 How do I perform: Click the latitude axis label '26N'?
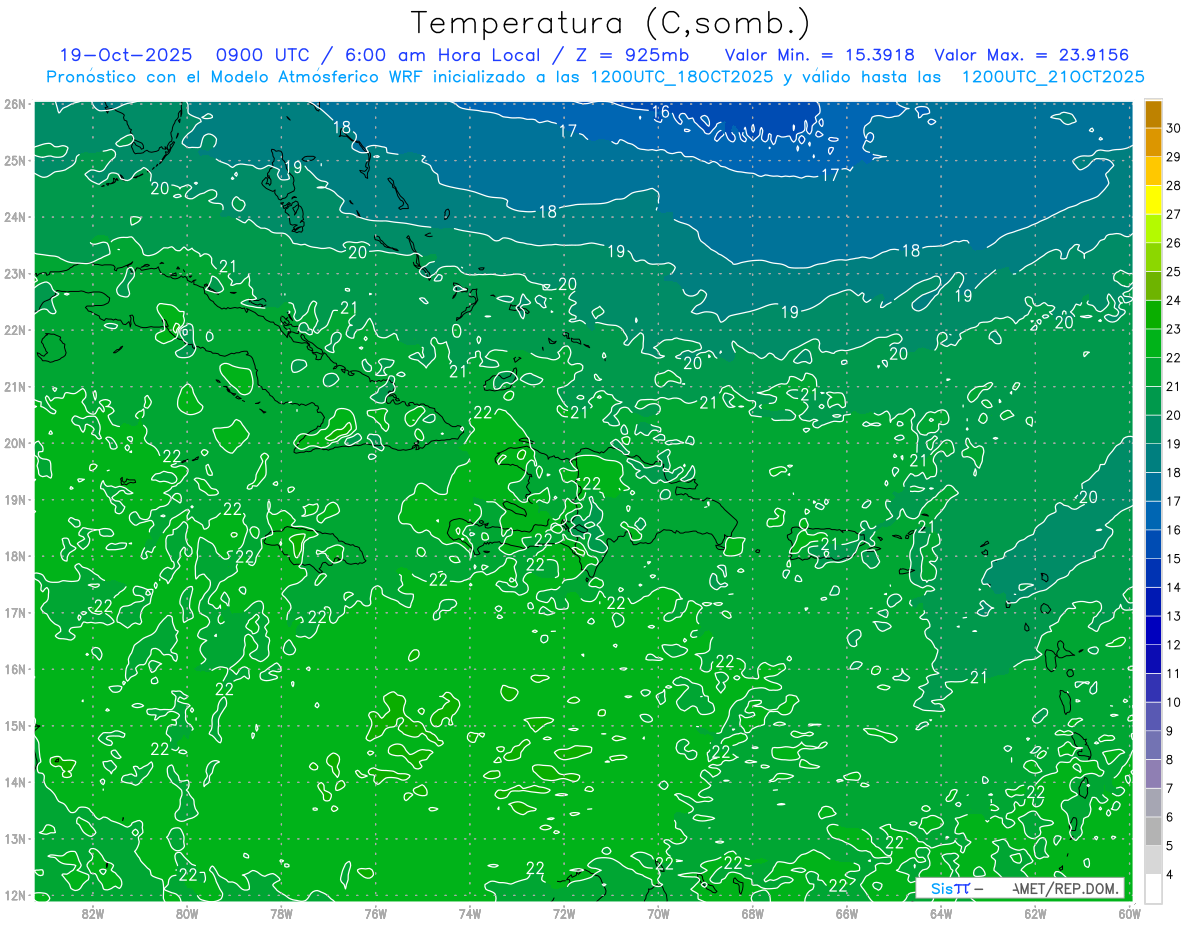[14, 104]
